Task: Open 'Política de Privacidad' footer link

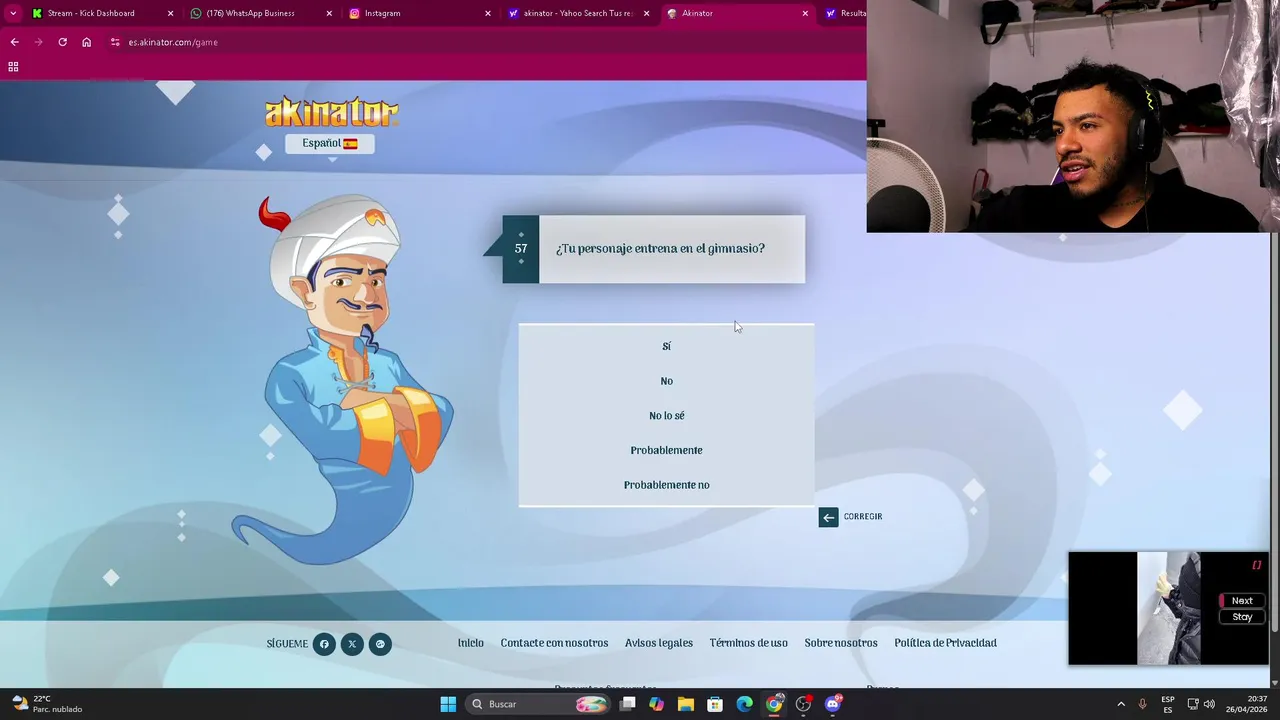Action: coord(945,643)
